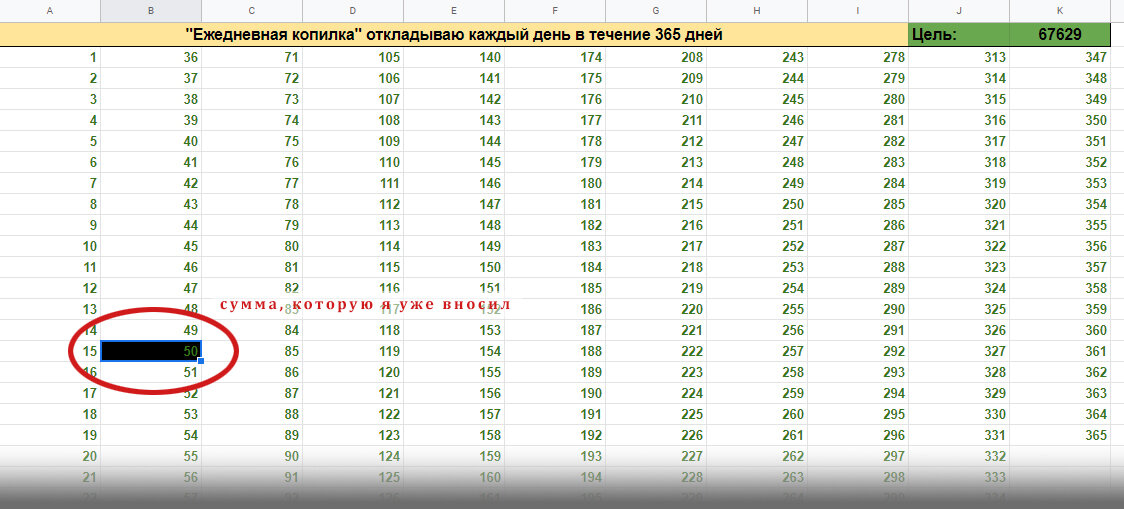Click the cell containing 313
The image size is (1124, 509).
pyautogui.click(x=959, y=57)
